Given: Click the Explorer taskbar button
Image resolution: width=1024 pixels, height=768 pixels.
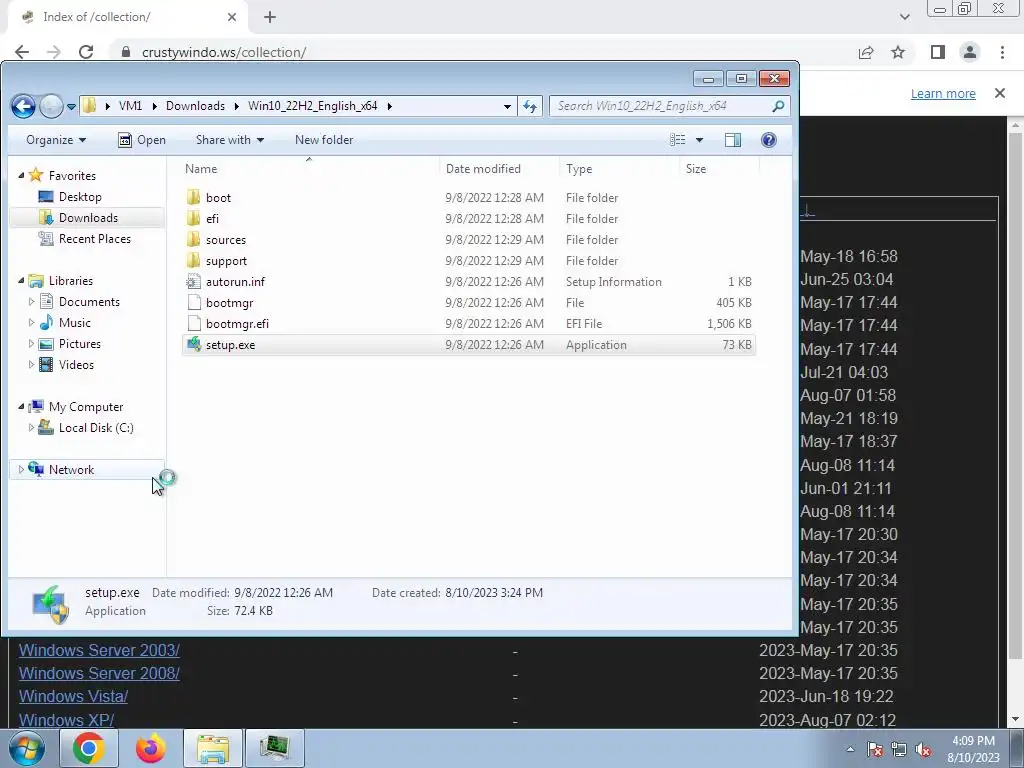Looking at the screenshot, I should click(x=212, y=748).
